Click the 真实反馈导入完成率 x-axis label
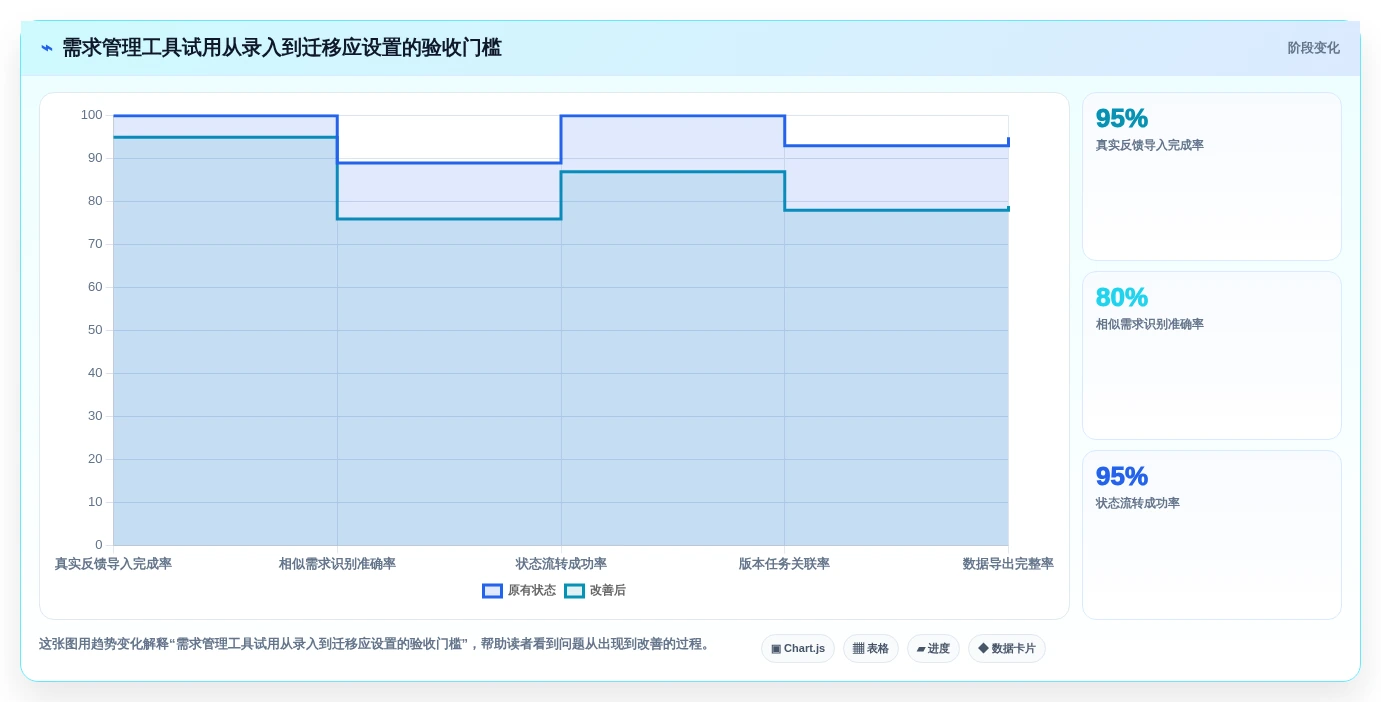Screen dimensions: 1381x702 [113, 564]
